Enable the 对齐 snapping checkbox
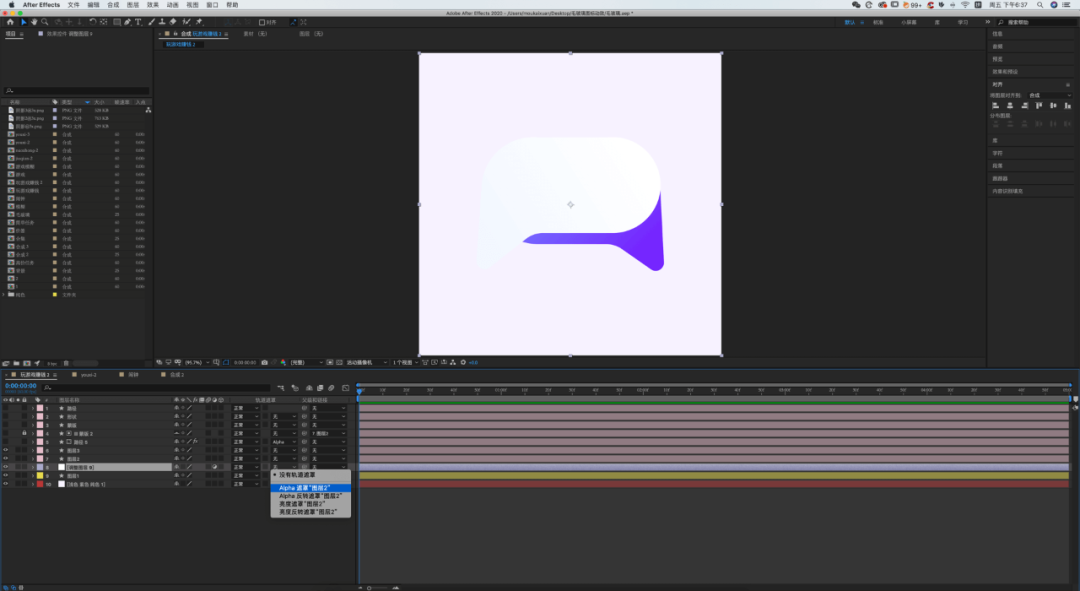The width and height of the screenshot is (1080, 591). (x=263, y=21)
